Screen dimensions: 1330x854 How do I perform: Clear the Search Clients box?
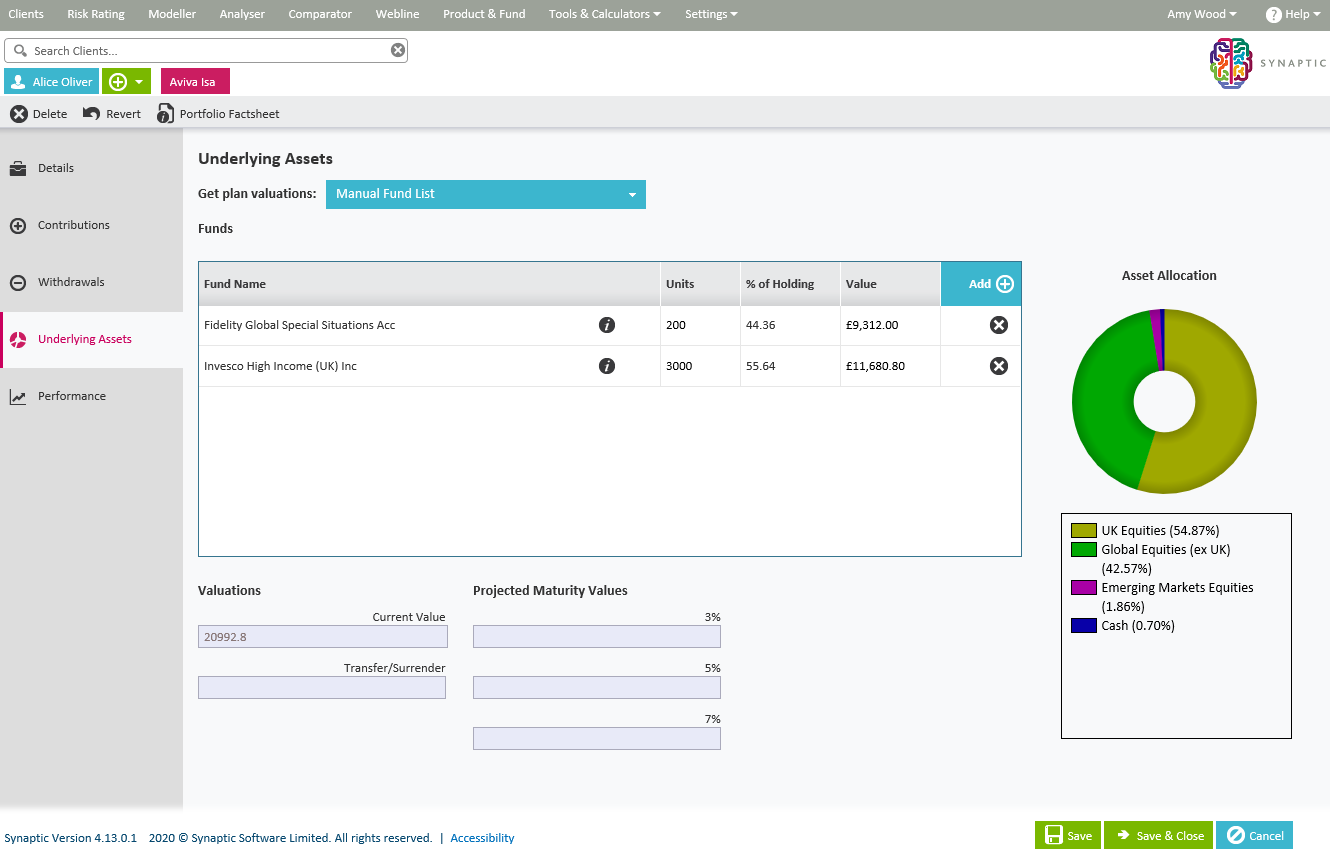point(398,51)
